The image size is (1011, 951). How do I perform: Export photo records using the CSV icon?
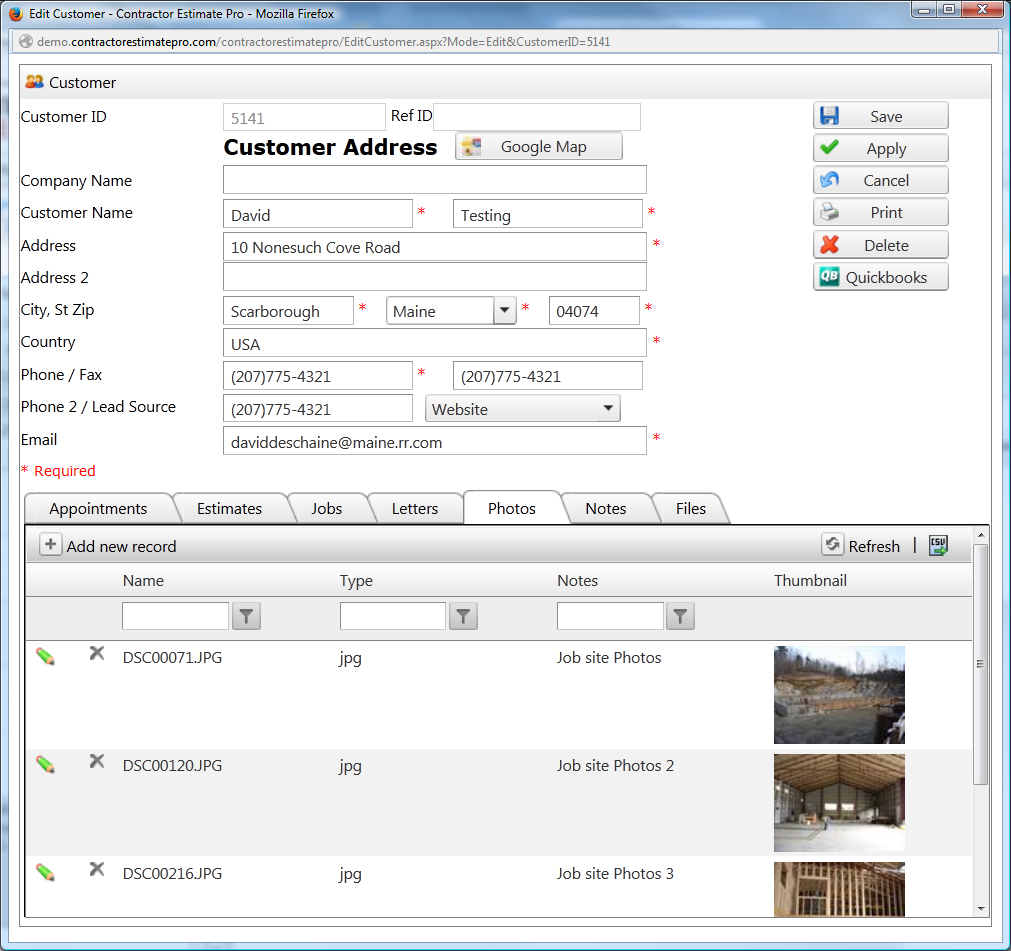pyautogui.click(x=937, y=545)
